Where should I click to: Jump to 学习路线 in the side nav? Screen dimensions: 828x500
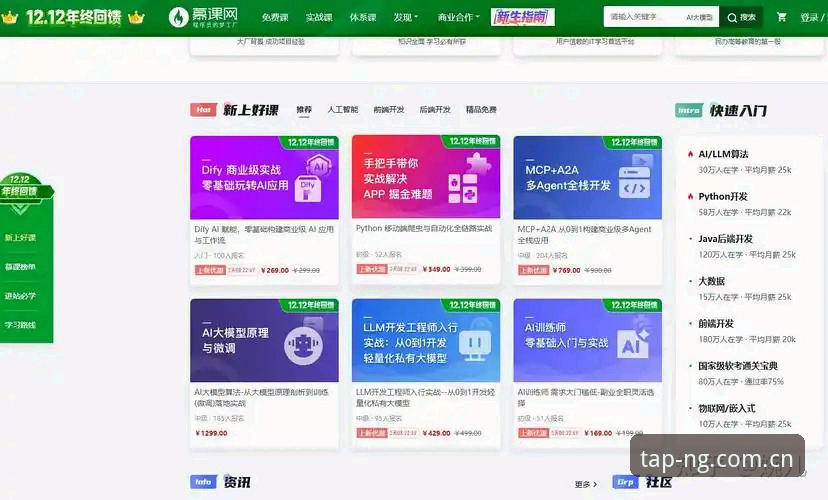coord(20,325)
